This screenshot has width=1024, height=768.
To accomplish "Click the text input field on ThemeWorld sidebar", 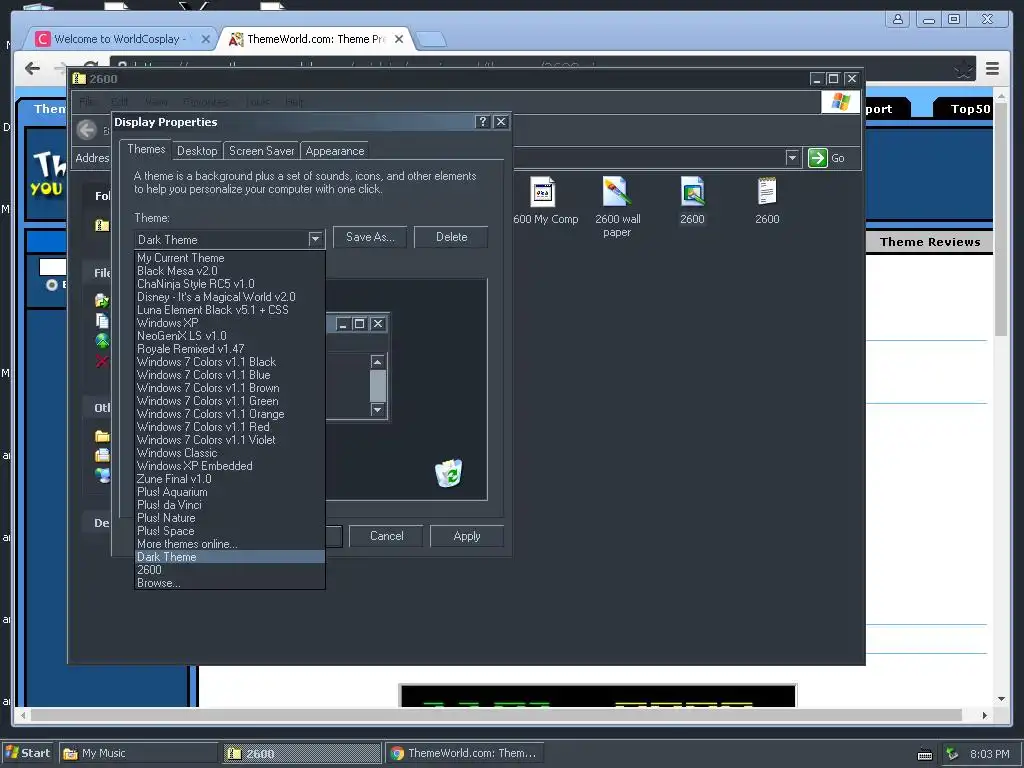I will (x=53, y=266).
